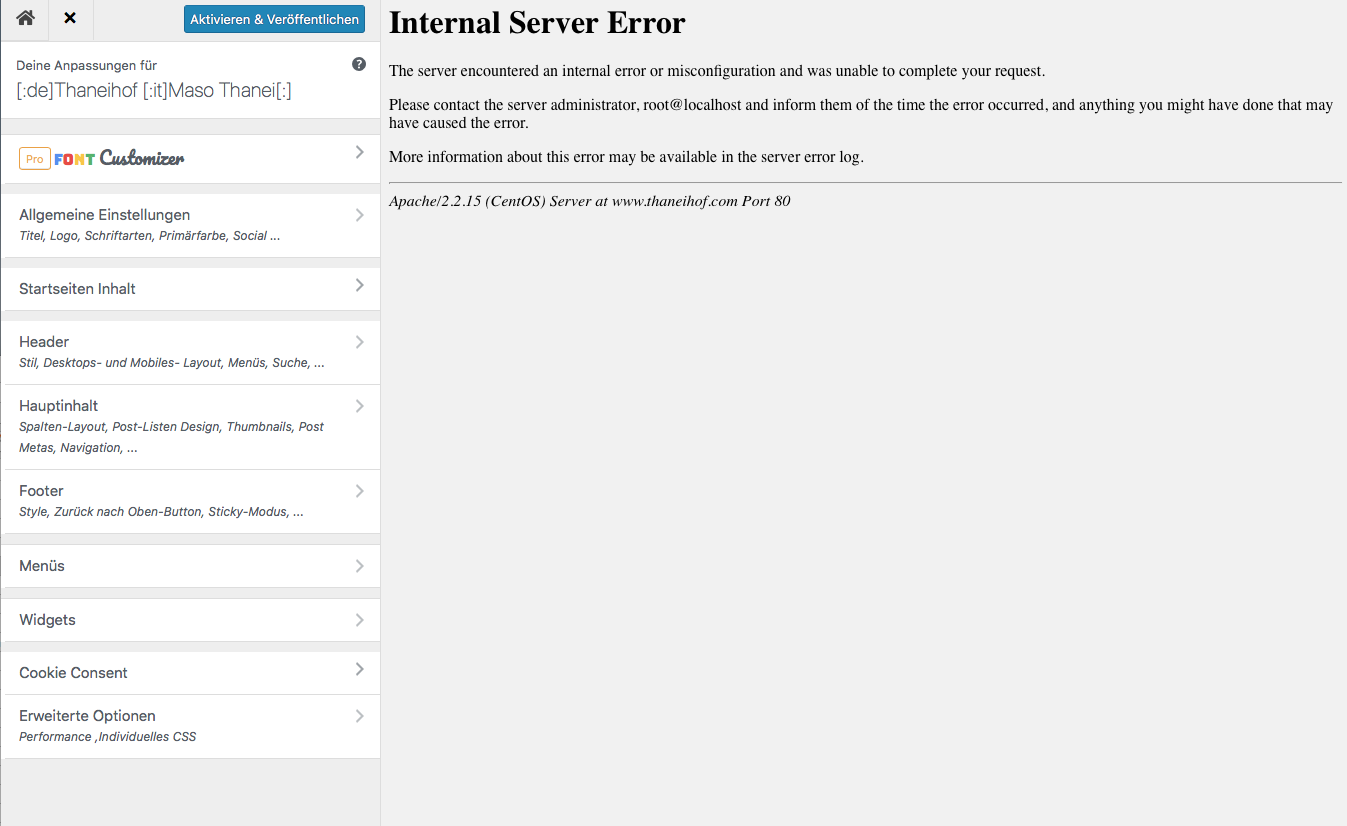The image size is (1347, 826).
Task: Open the Widgets panel
Action: (x=192, y=620)
